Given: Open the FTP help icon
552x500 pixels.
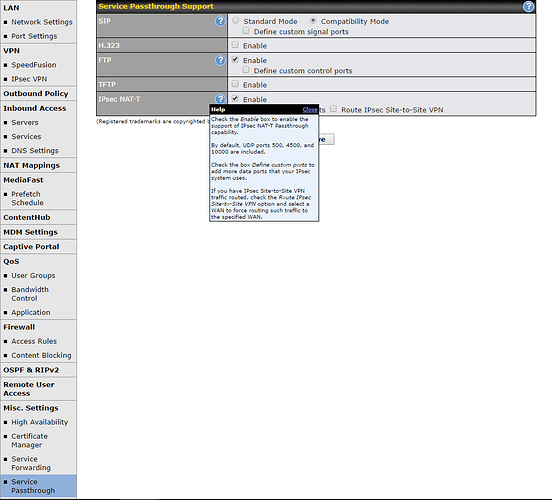Looking at the screenshot, I should click(x=220, y=61).
